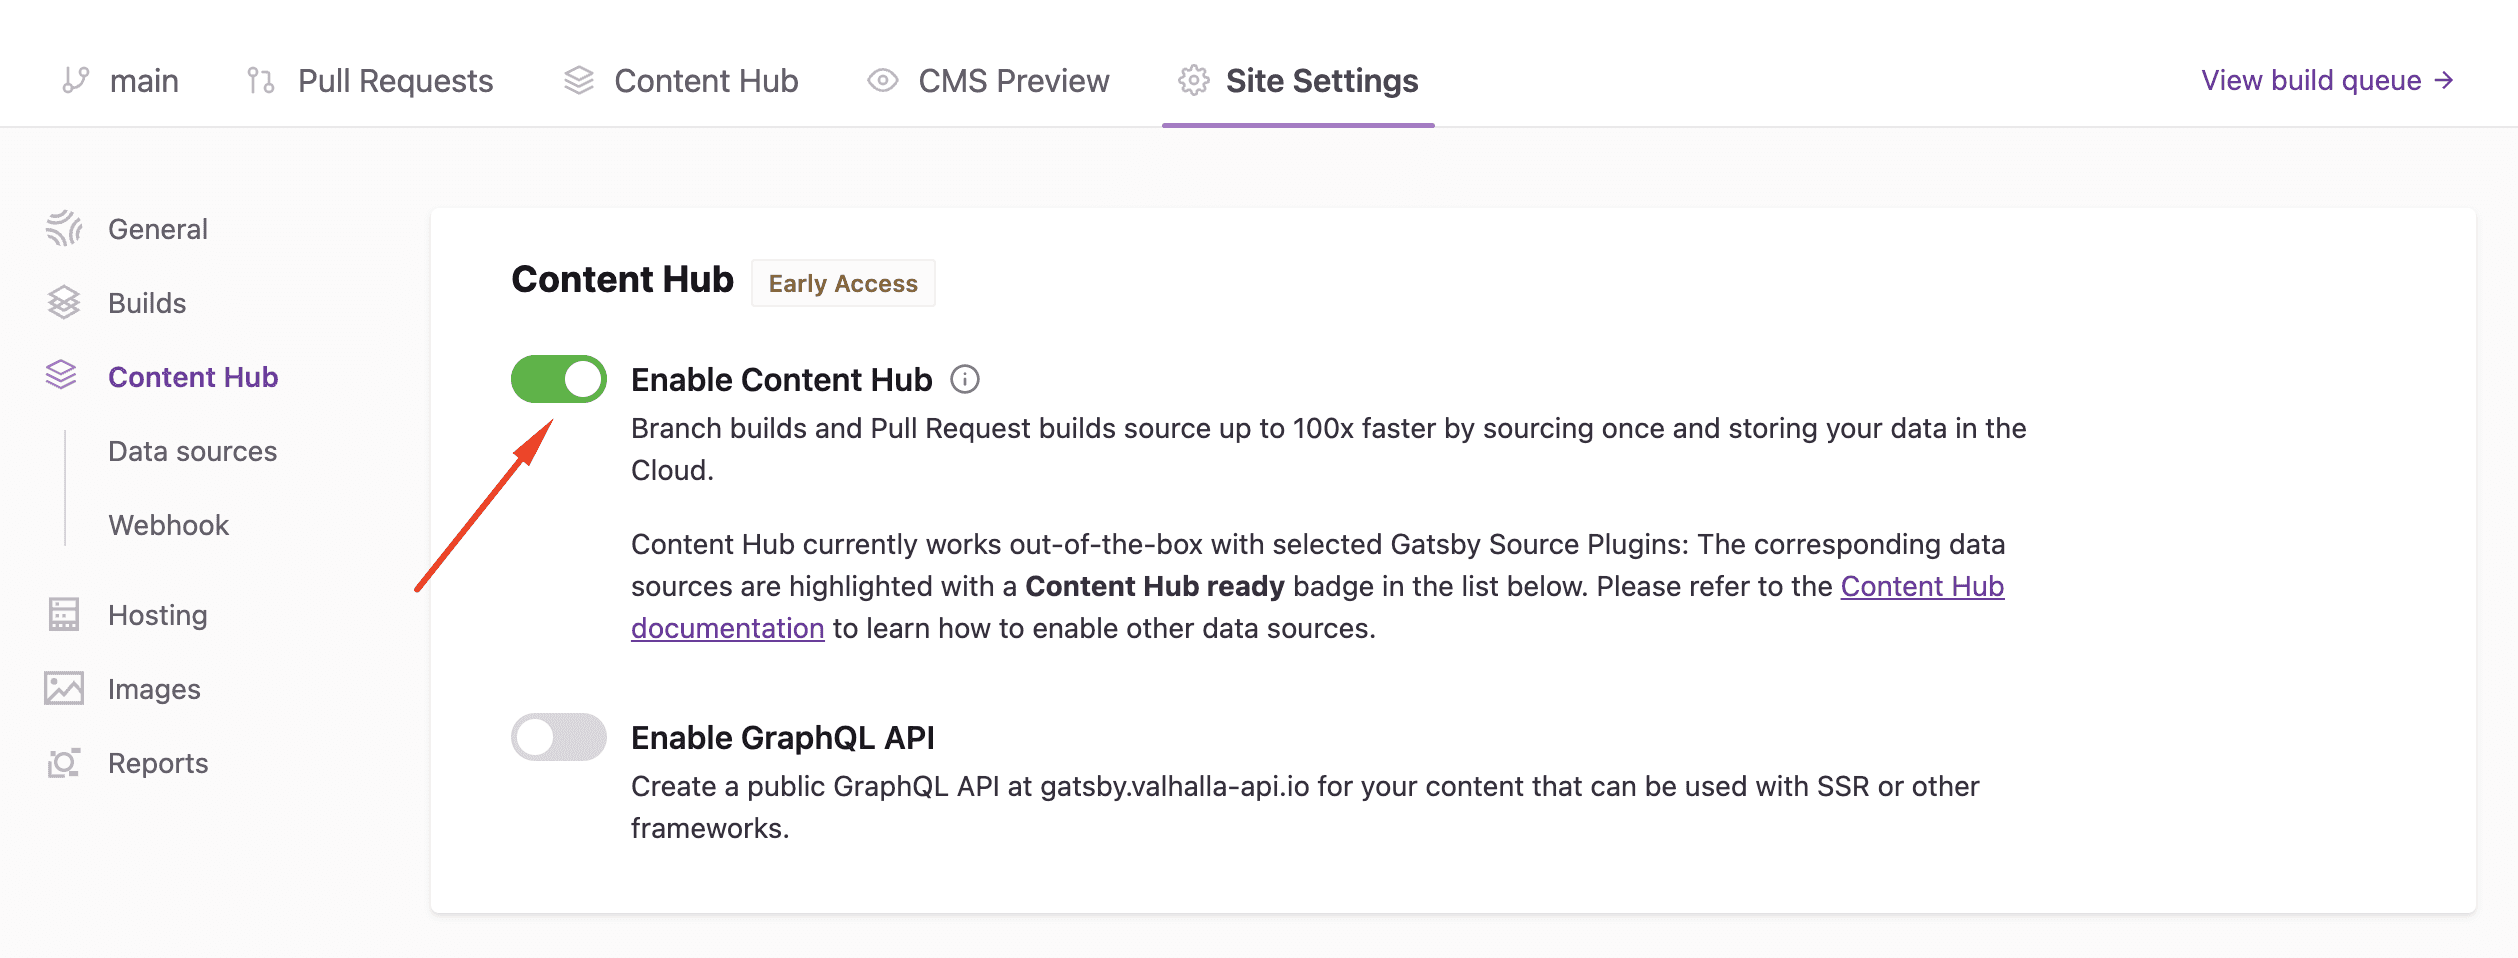2518x958 pixels.
Task: Select the Content Hub sidebar item
Action: click(192, 377)
